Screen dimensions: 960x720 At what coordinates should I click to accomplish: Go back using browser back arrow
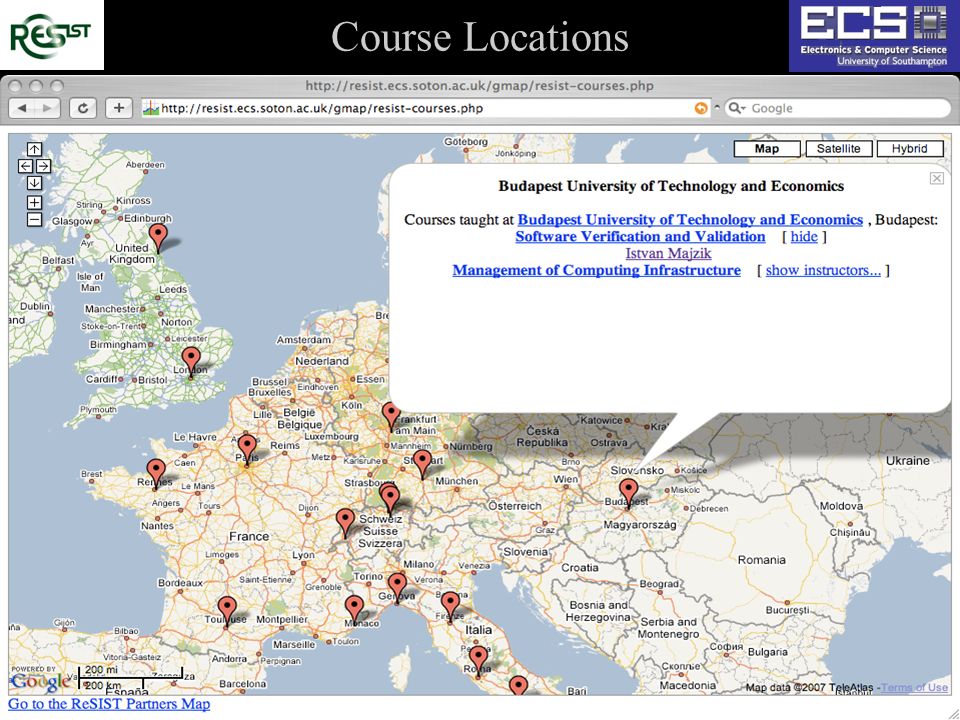tap(22, 108)
